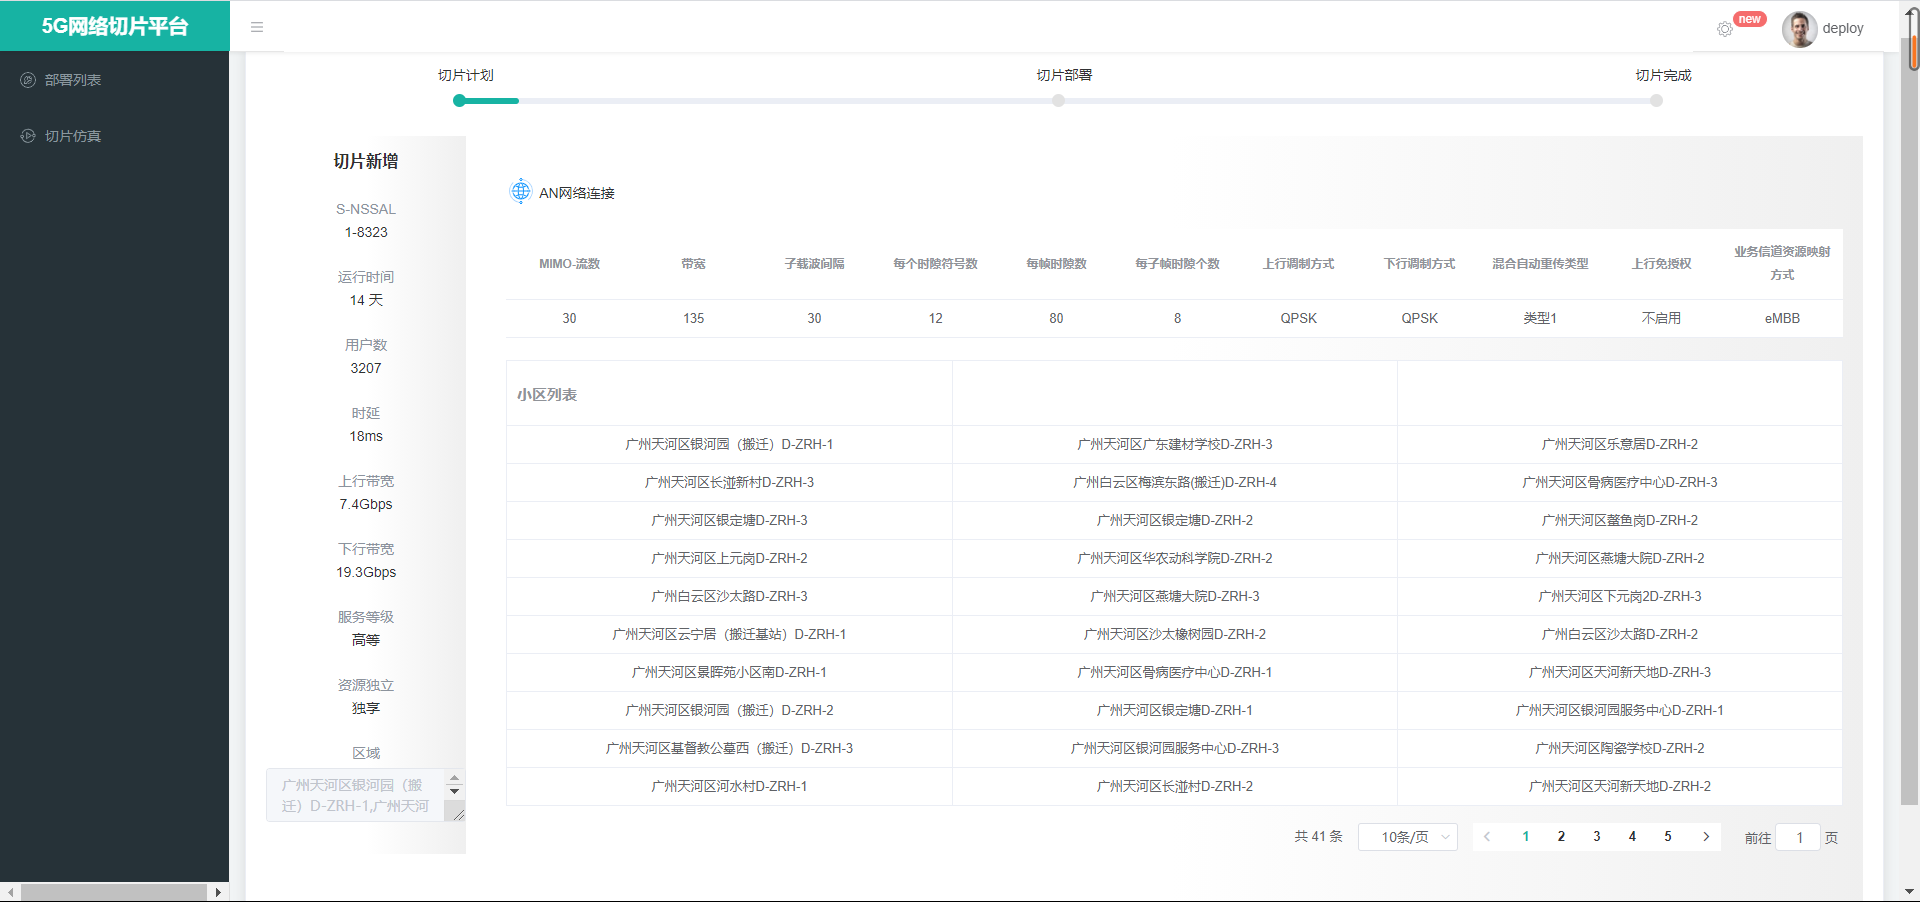This screenshot has height=902, width=1920.
Task: Click the AN网络连接 globe icon
Action: pyautogui.click(x=521, y=191)
